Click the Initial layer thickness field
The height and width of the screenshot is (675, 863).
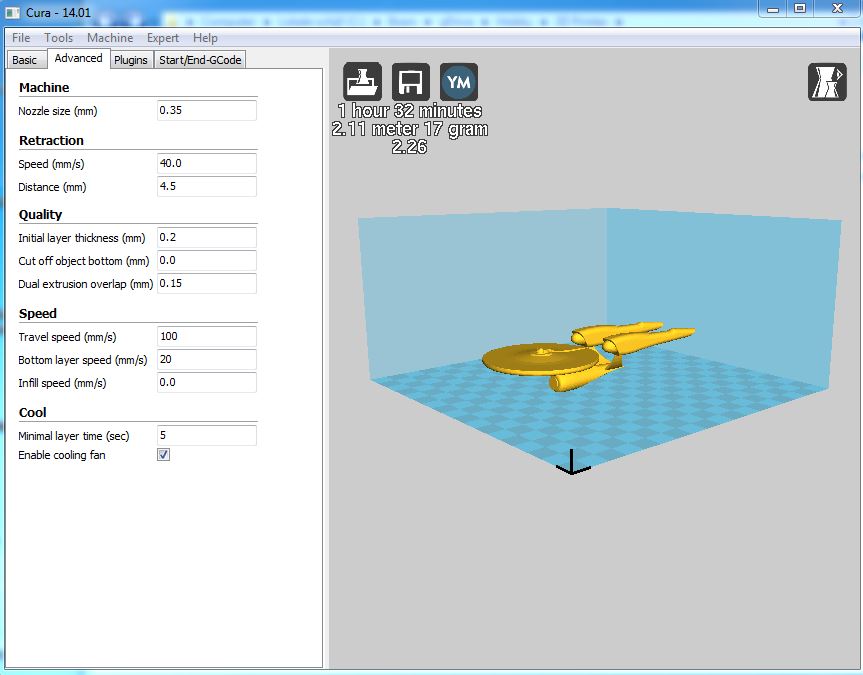pos(207,237)
